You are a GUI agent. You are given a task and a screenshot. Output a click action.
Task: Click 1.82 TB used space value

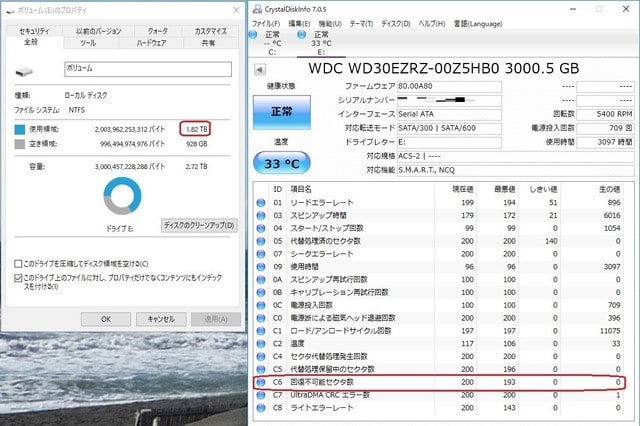[x=197, y=129]
